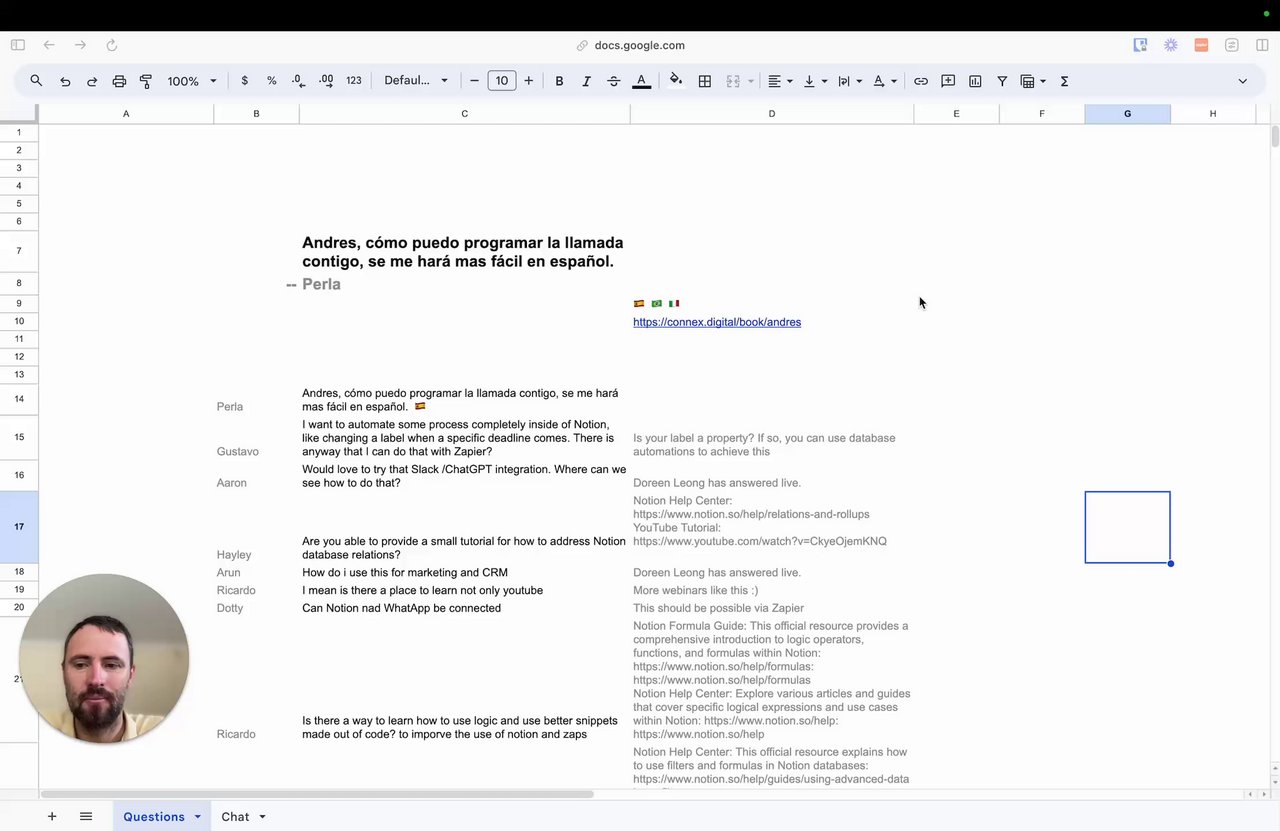Select the Paint format tool
1280x831 pixels.
click(x=146, y=81)
